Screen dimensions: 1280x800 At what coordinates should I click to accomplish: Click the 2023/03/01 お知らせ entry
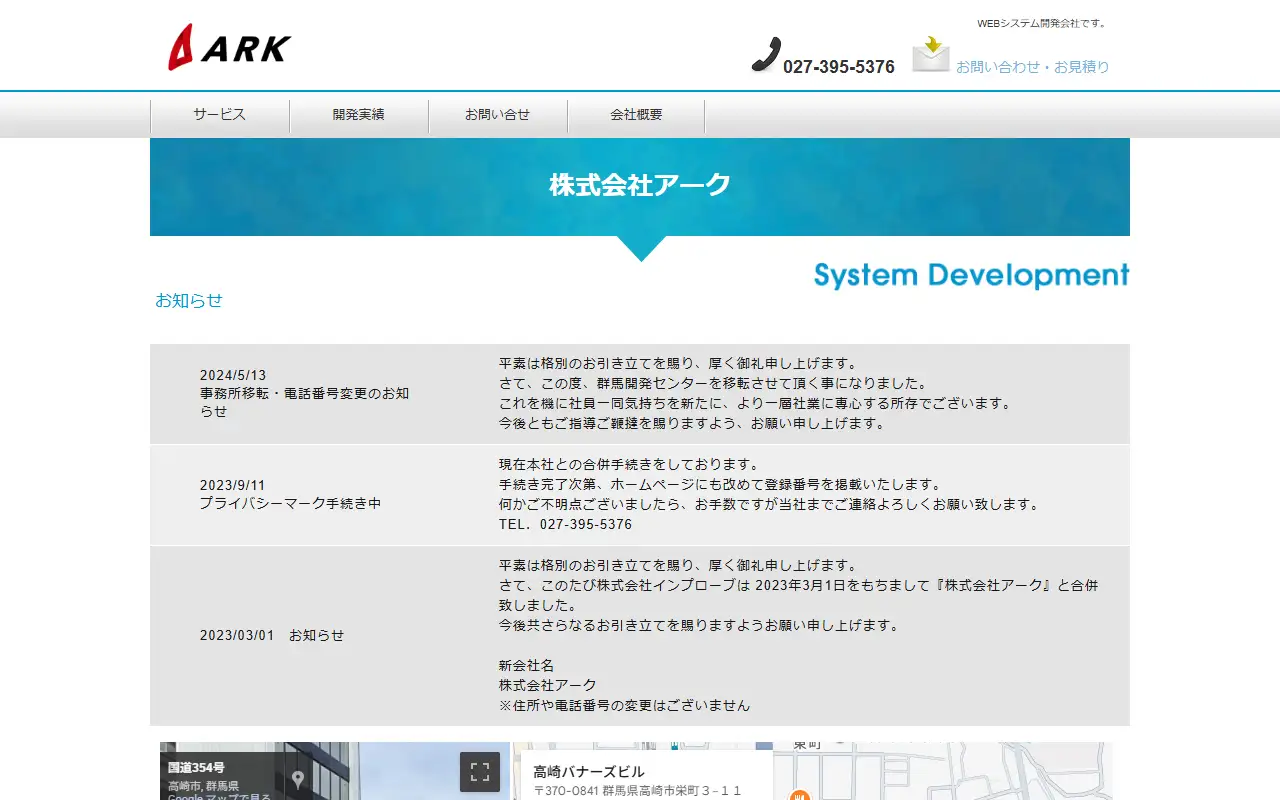(272, 635)
